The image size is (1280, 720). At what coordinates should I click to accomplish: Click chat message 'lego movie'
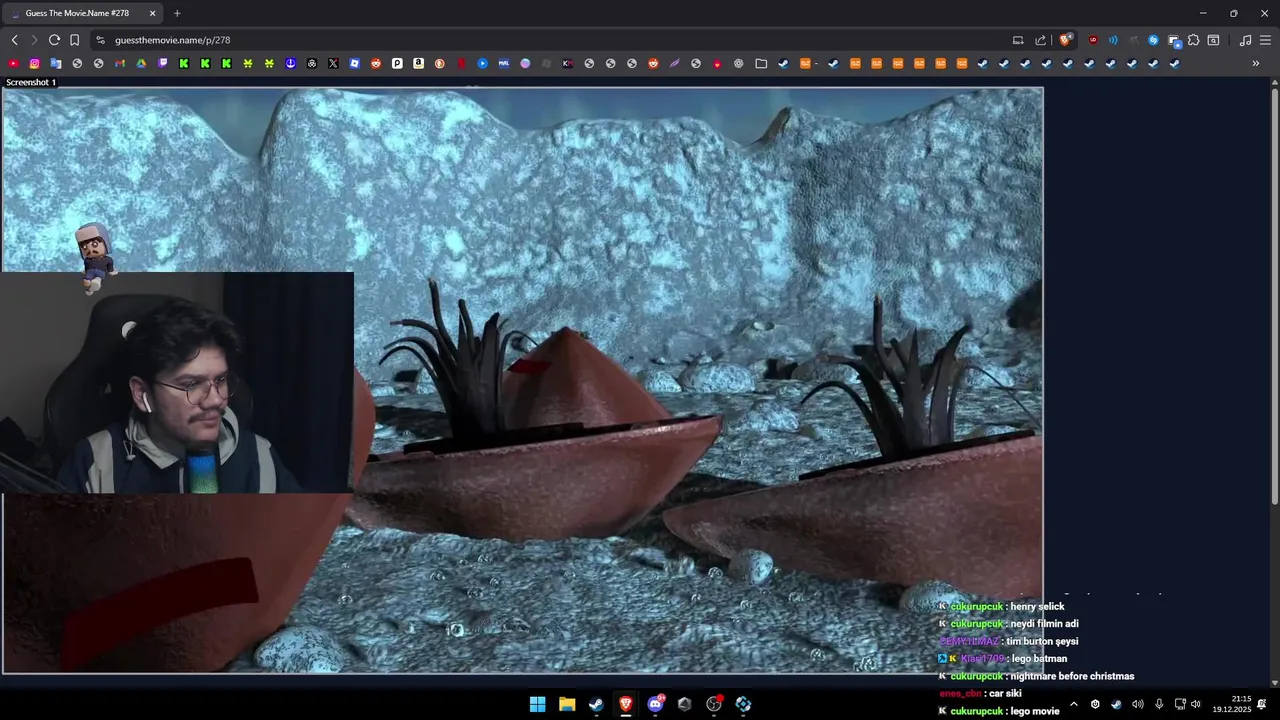[x=1035, y=711]
